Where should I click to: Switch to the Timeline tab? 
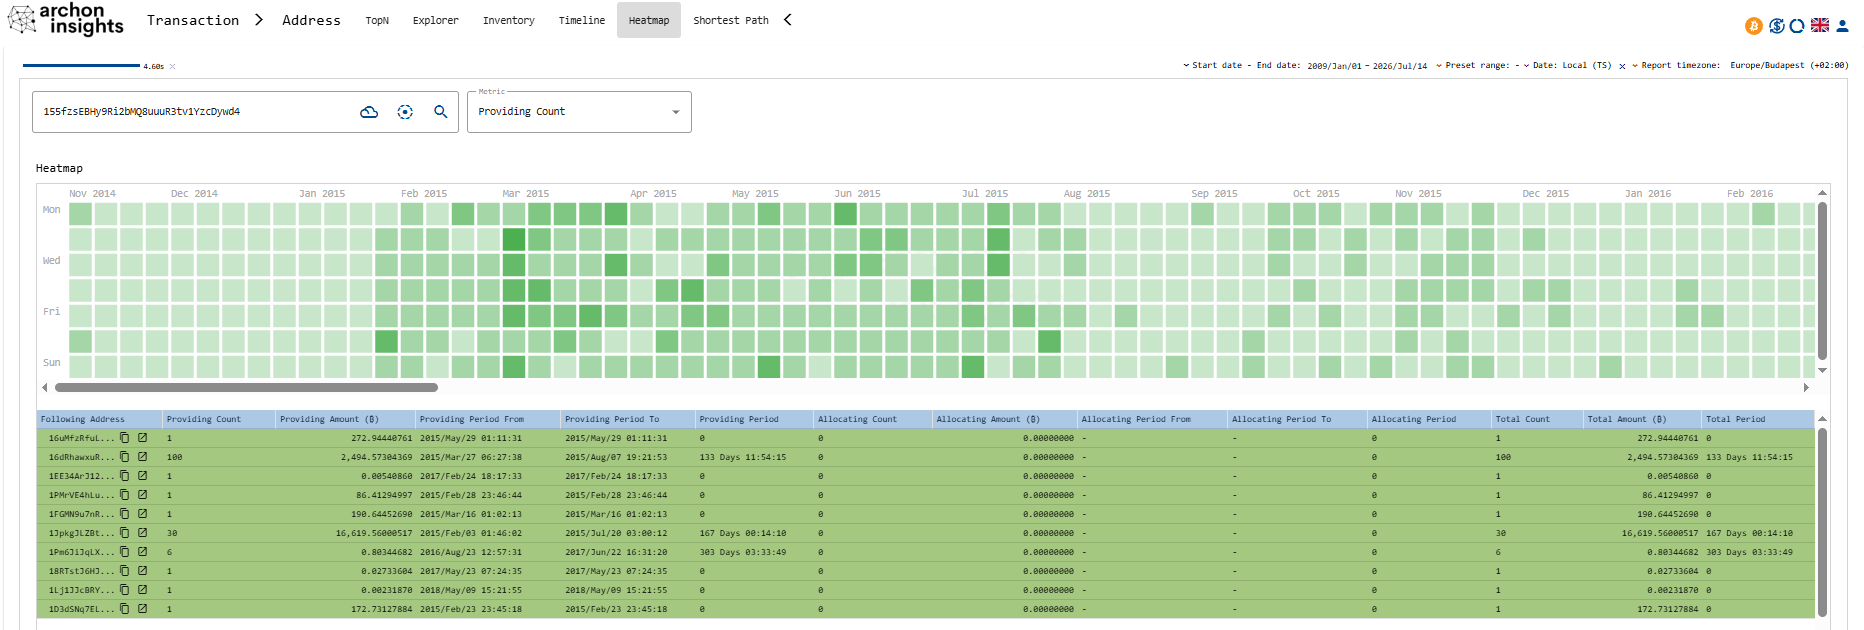[582, 20]
